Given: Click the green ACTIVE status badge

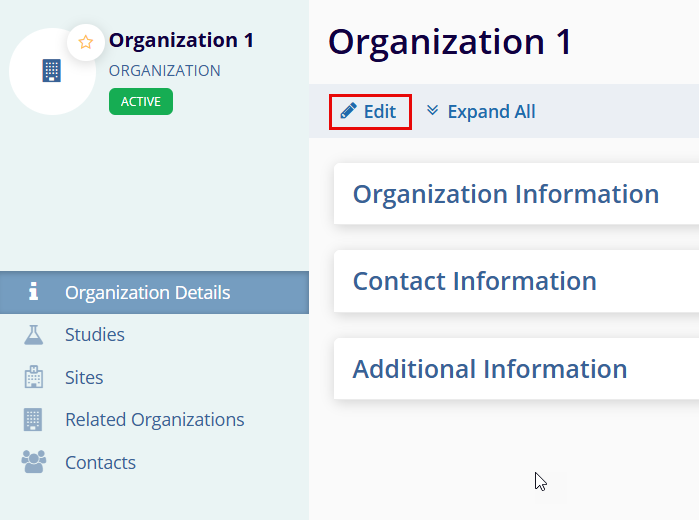Looking at the screenshot, I should coord(140,101).
